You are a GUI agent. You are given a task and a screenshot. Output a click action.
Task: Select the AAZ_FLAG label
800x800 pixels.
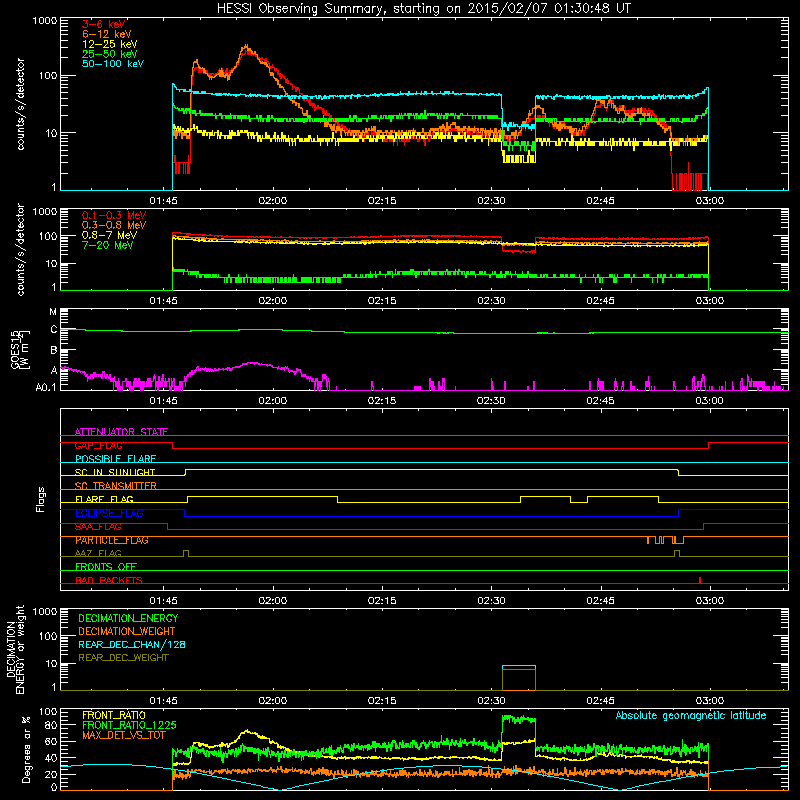pos(98,553)
